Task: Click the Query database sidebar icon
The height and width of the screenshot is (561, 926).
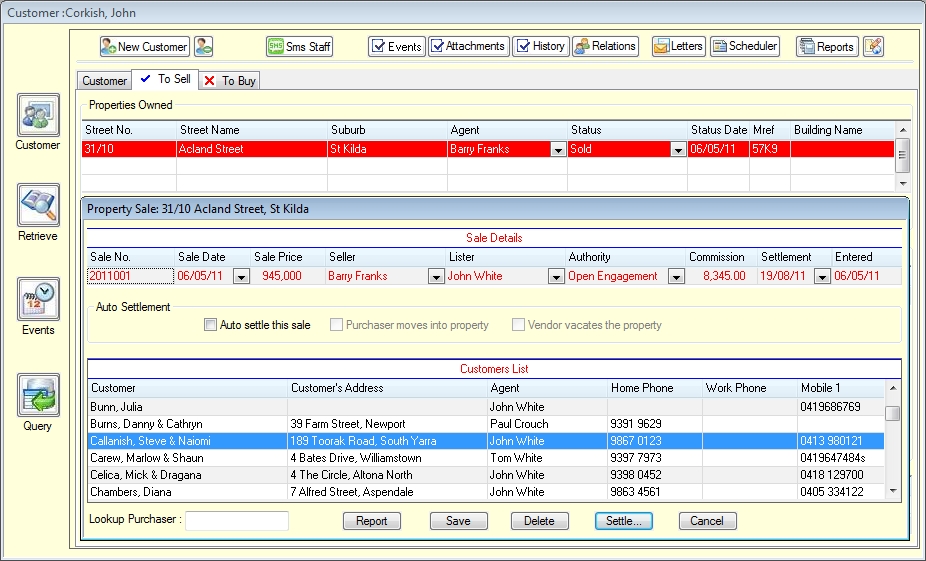Action: 38,395
